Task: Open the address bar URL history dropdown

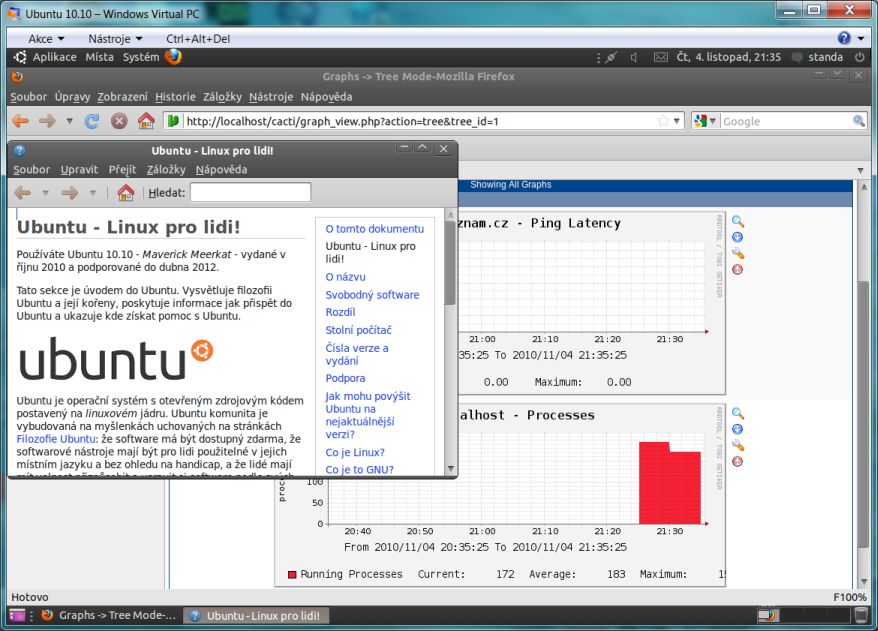Action: pyautogui.click(x=676, y=121)
